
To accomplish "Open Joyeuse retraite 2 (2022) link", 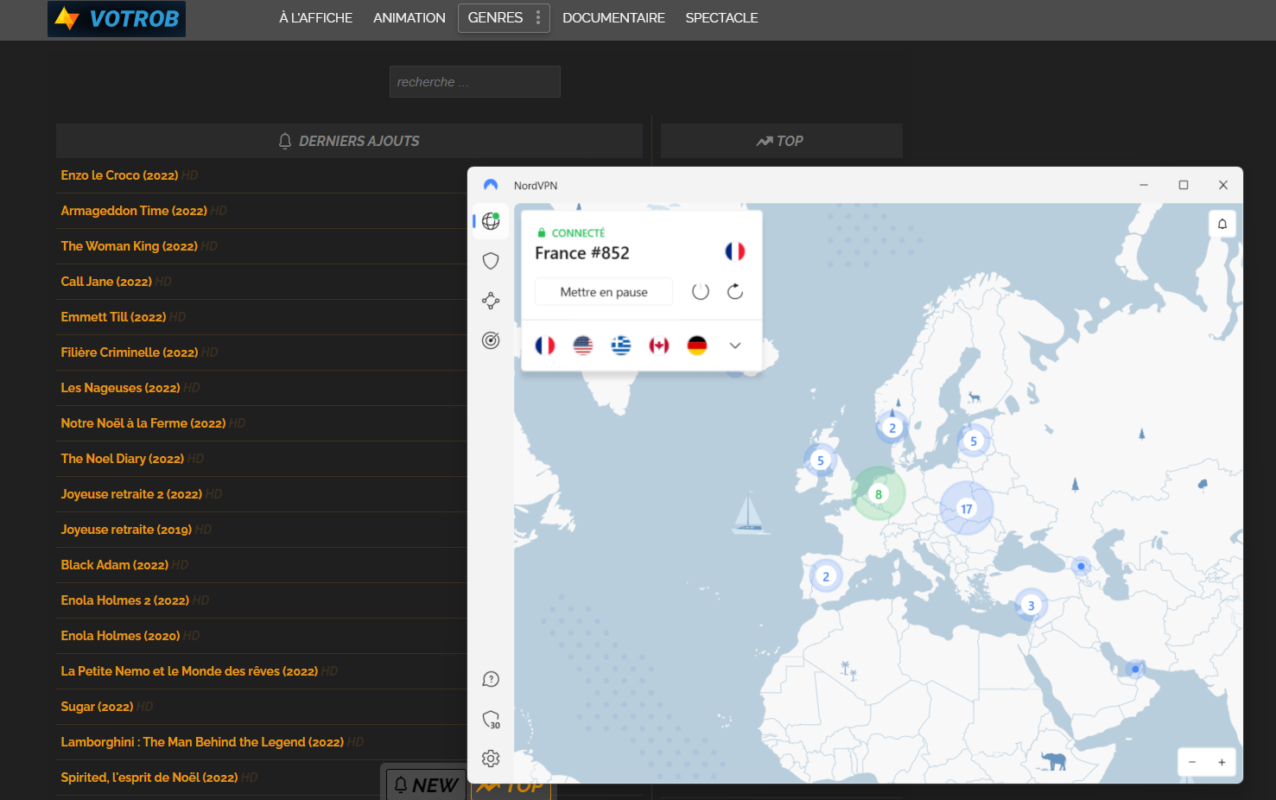I will [x=131, y=494].
